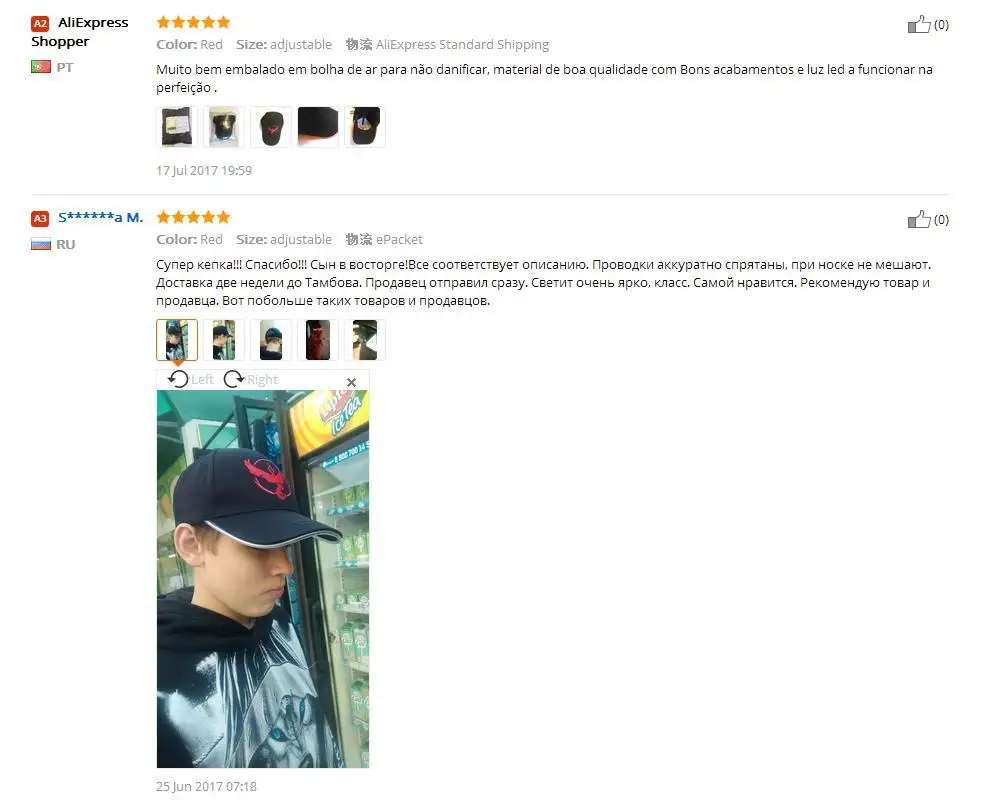The image size is (984, 800).
Task: Click the Russia flag icon
Action: pyautogui.click(x=41, y=243)
